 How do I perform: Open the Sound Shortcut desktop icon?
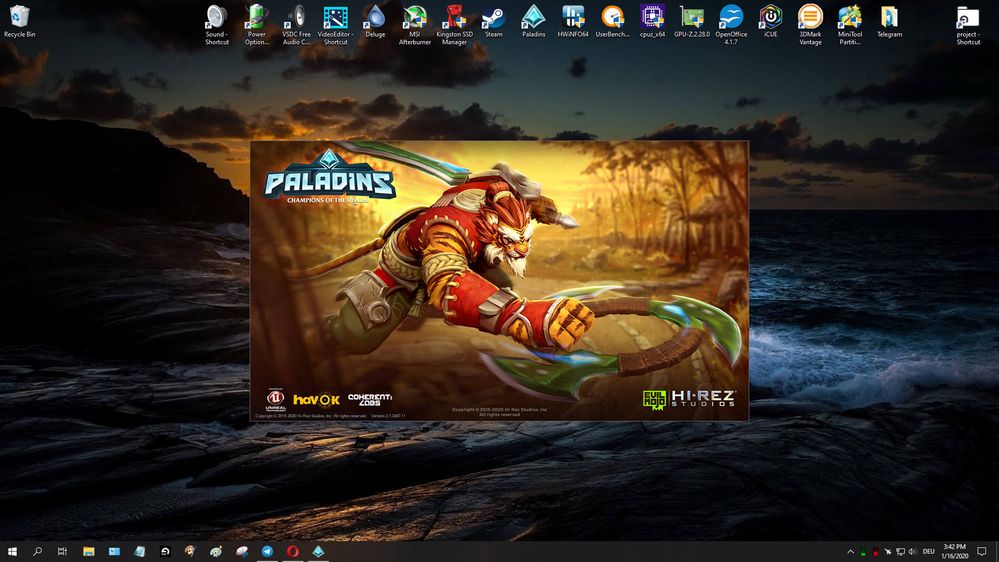click(x=217, y=24)
